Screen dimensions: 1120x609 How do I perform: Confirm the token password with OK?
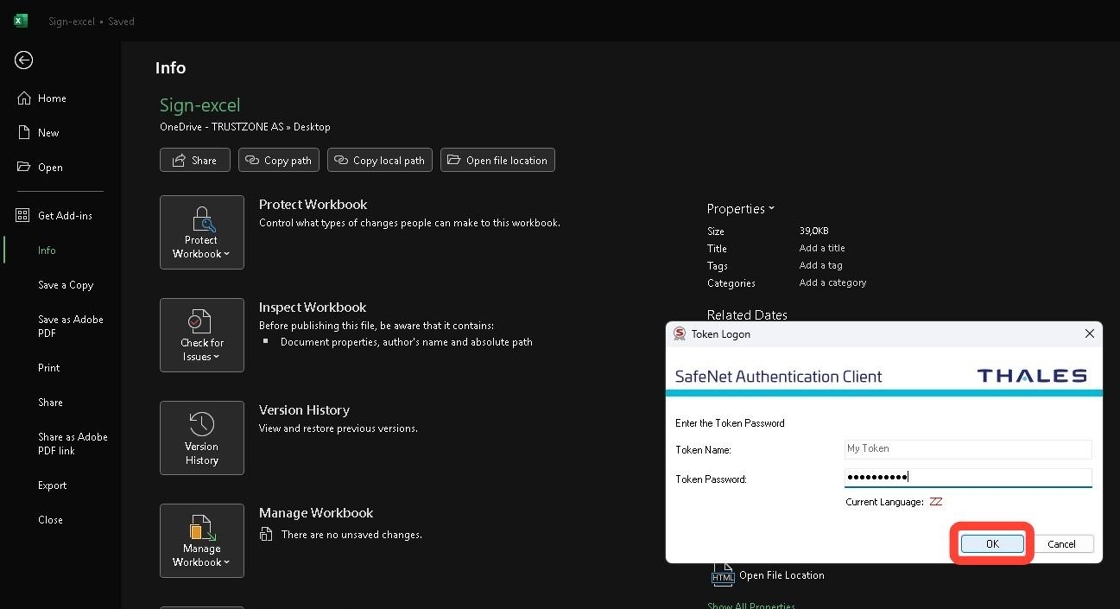[x=992, y=544]
